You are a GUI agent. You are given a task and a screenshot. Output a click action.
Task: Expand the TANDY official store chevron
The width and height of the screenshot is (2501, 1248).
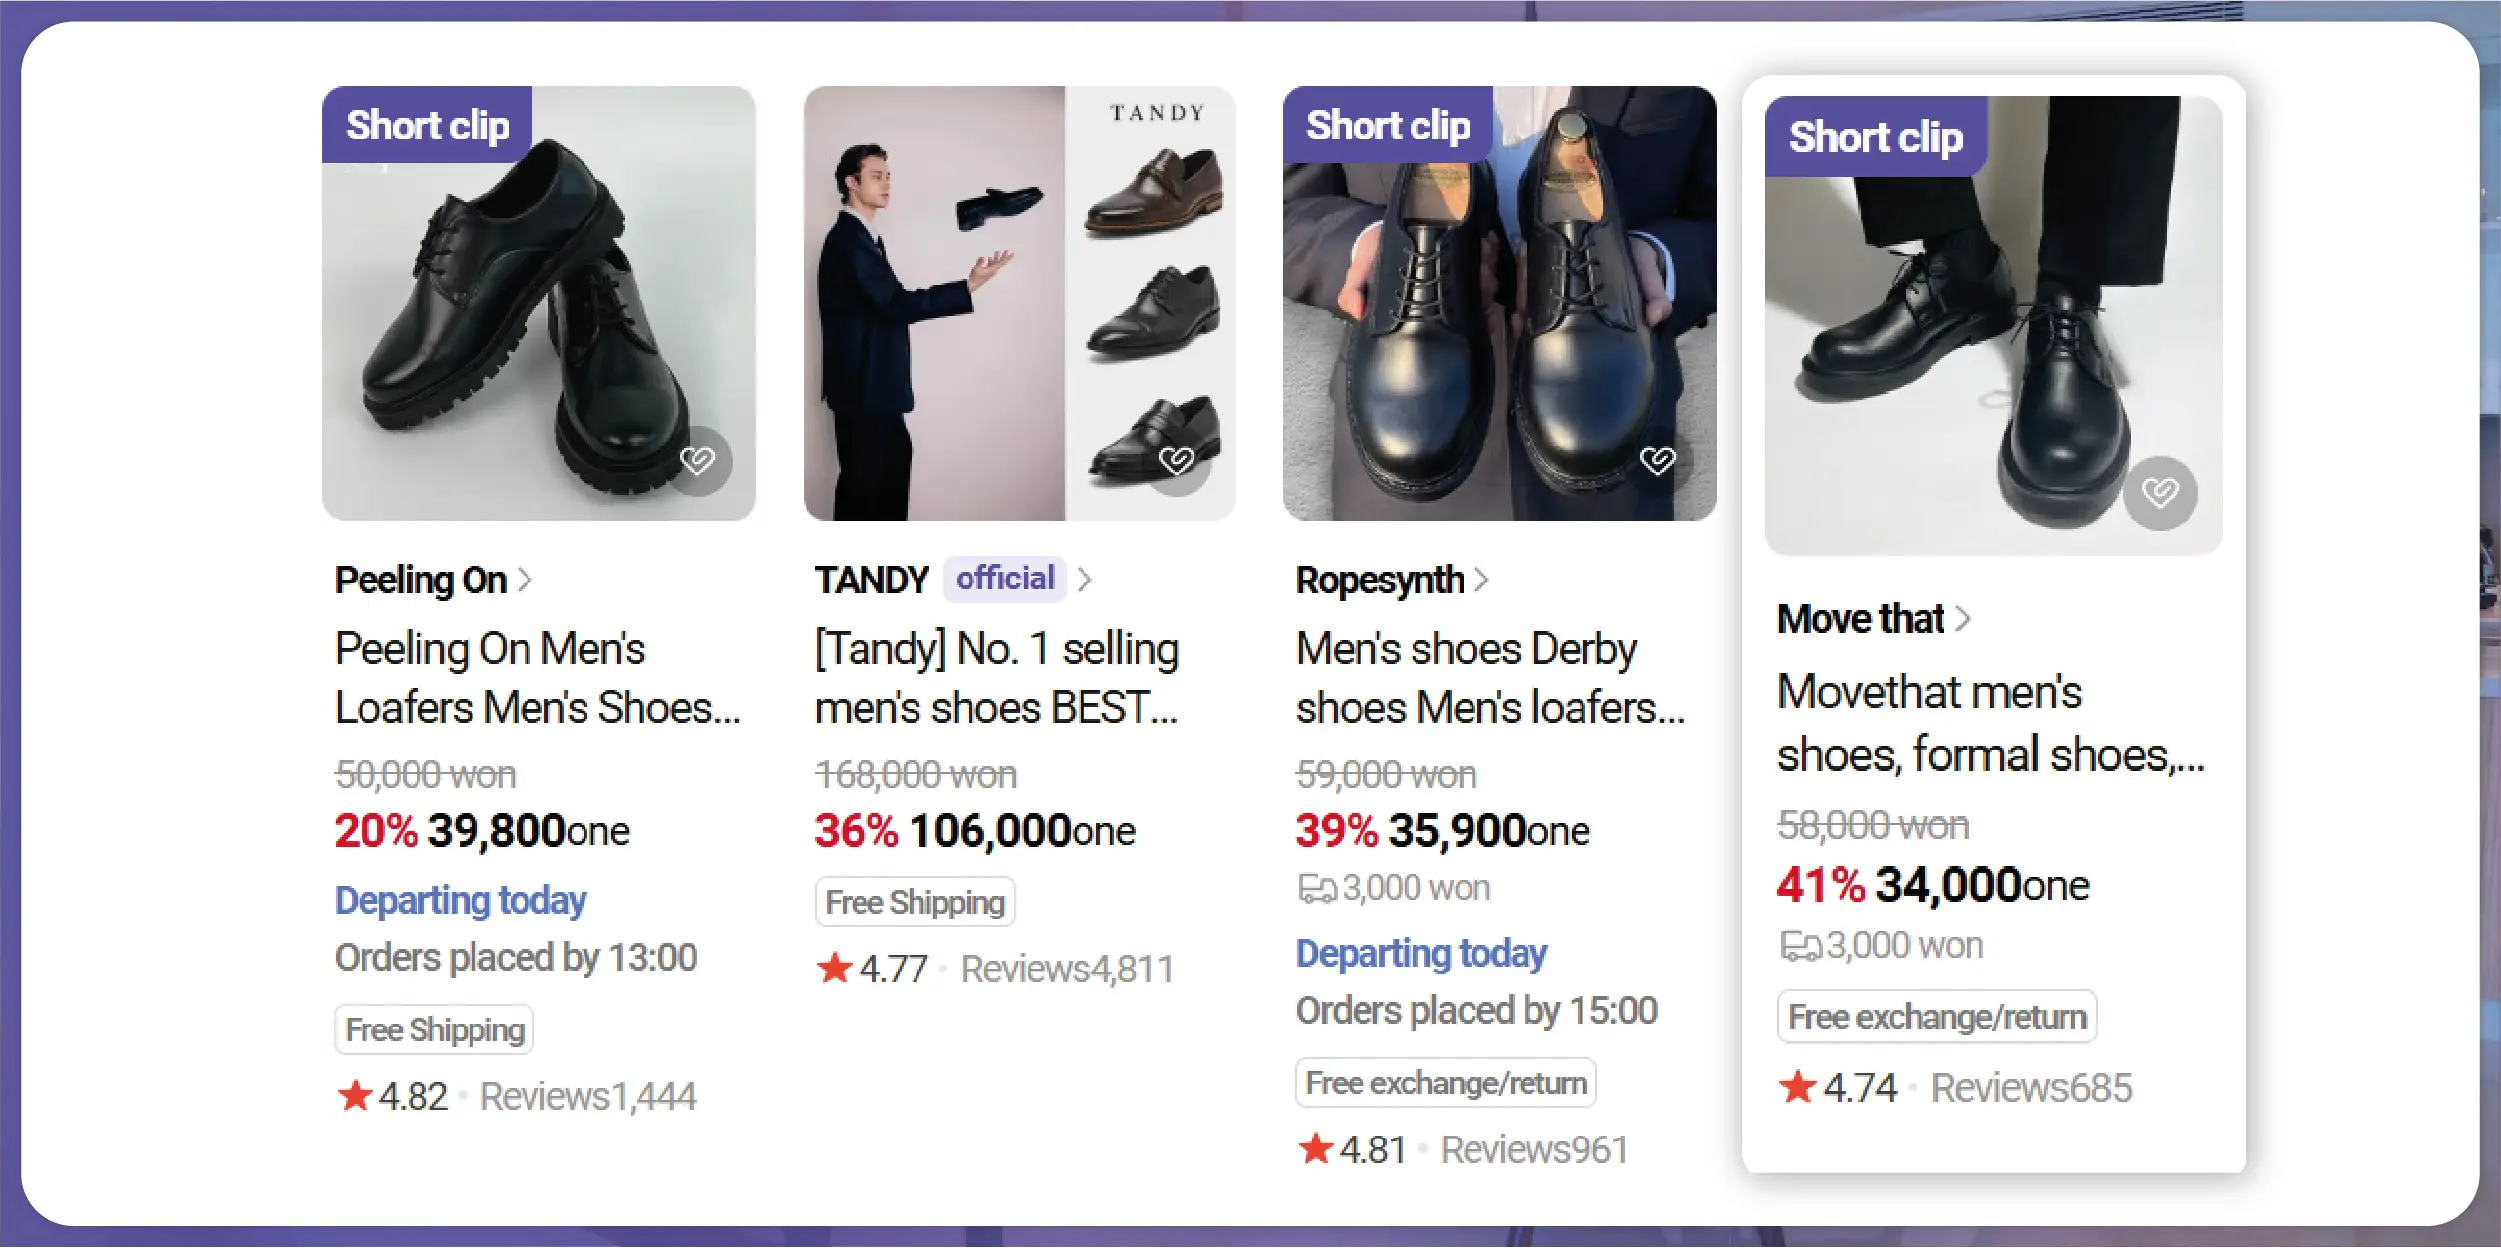[x=1085, y=579]
